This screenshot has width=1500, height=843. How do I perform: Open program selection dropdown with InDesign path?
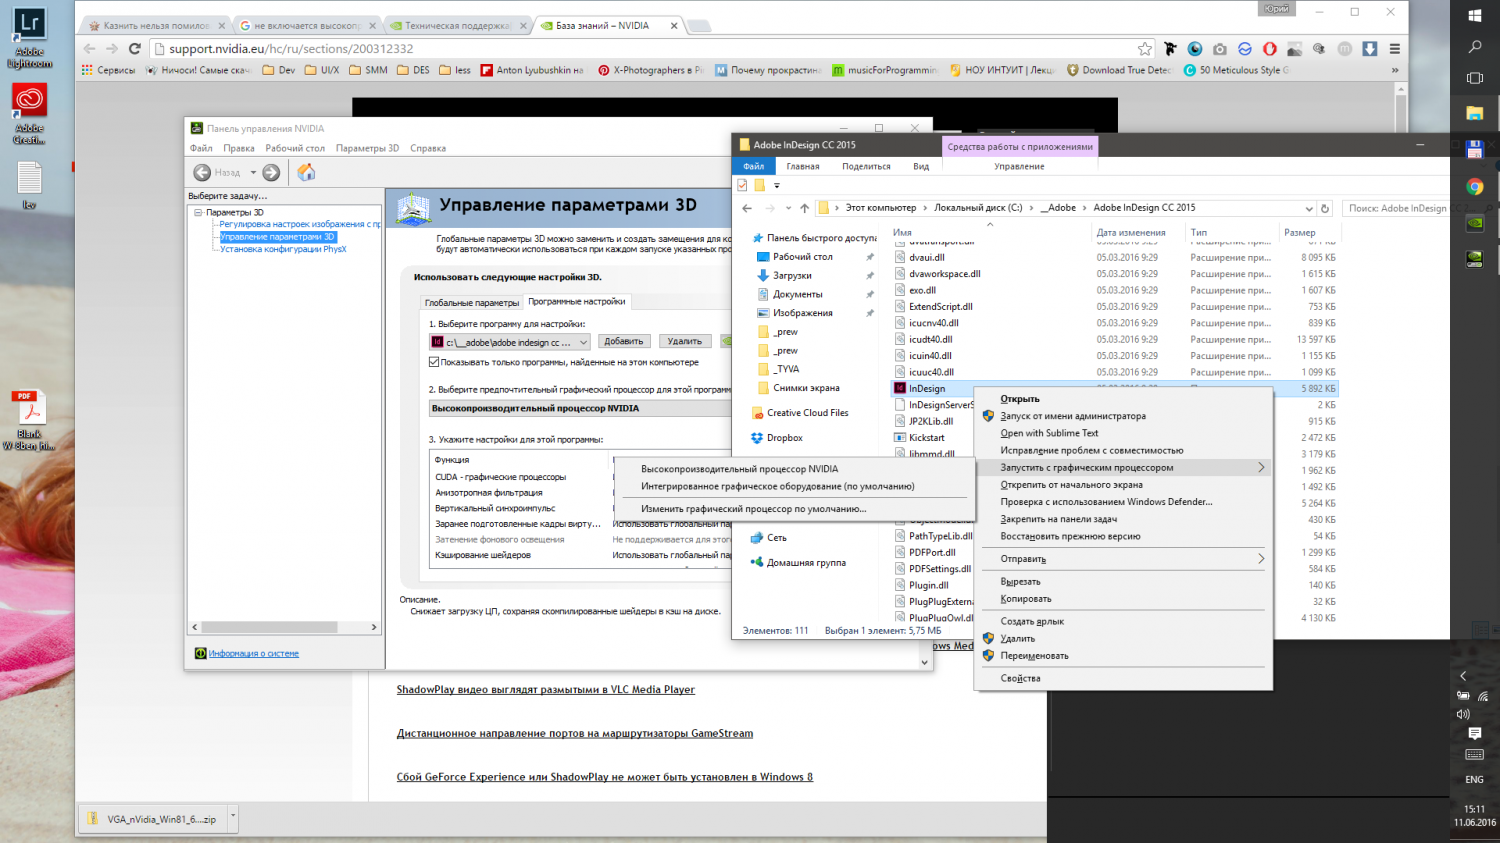(x=510, y=342)
